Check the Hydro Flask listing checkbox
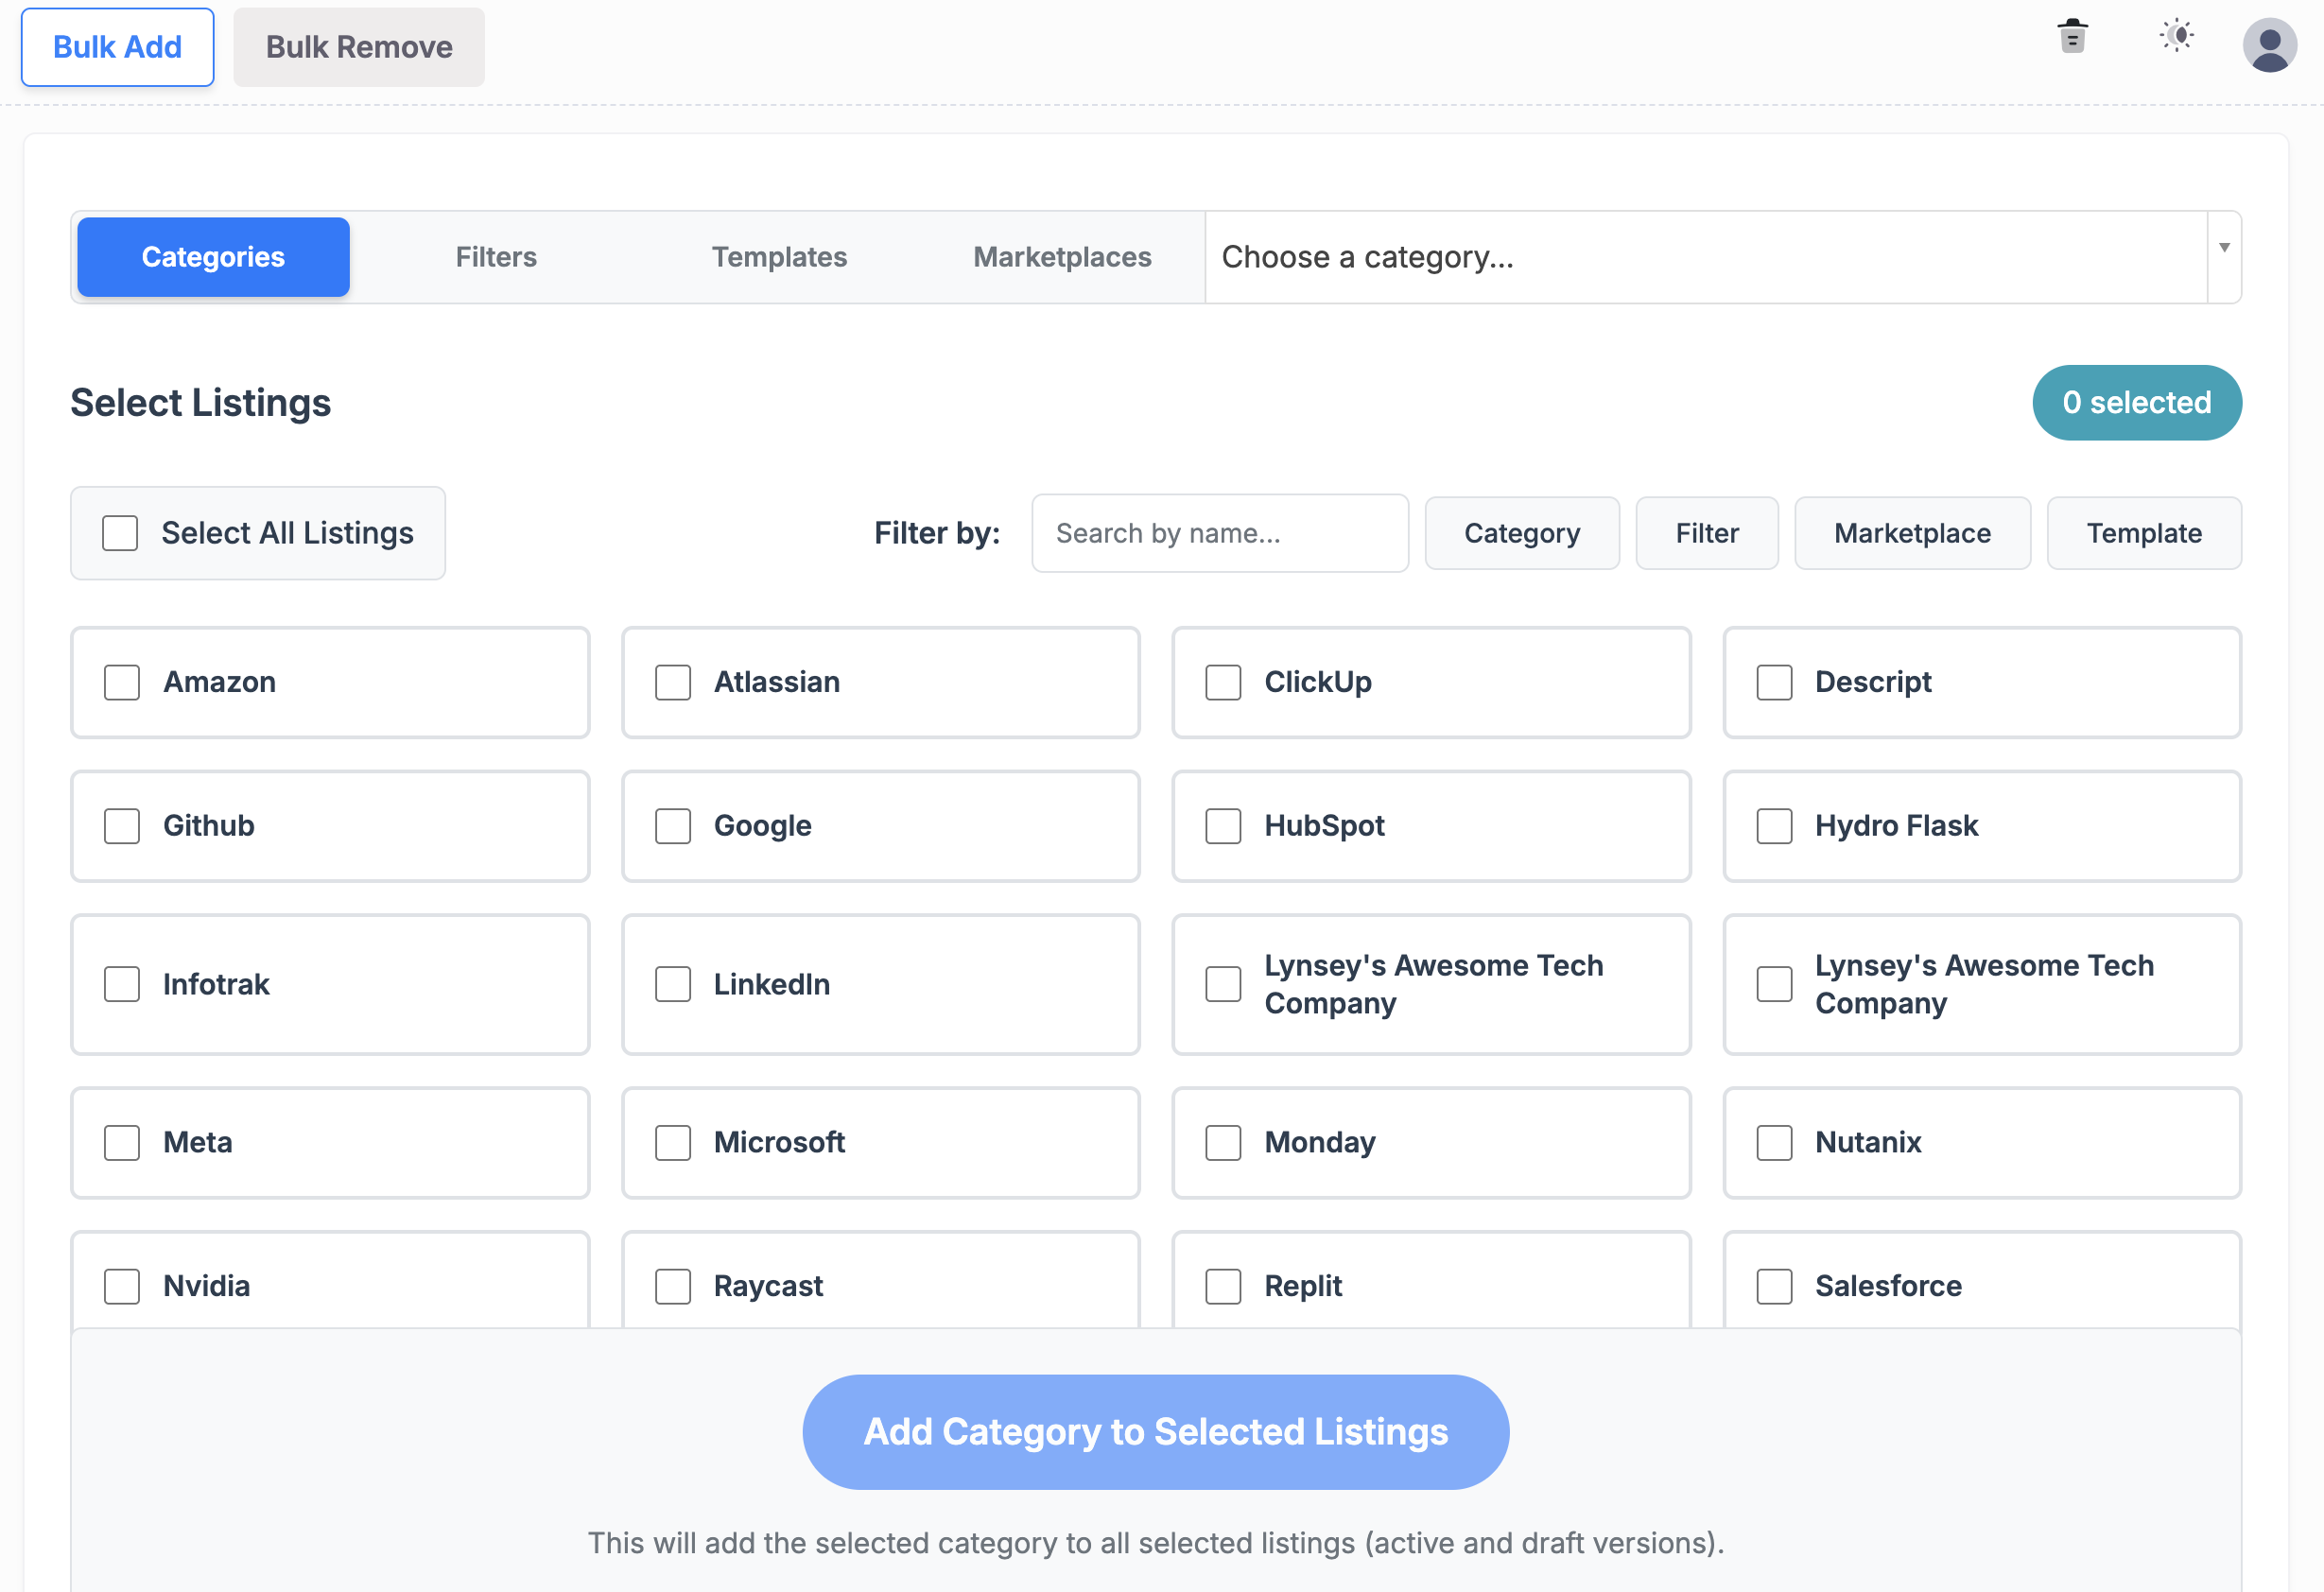 coord(1774,826)
